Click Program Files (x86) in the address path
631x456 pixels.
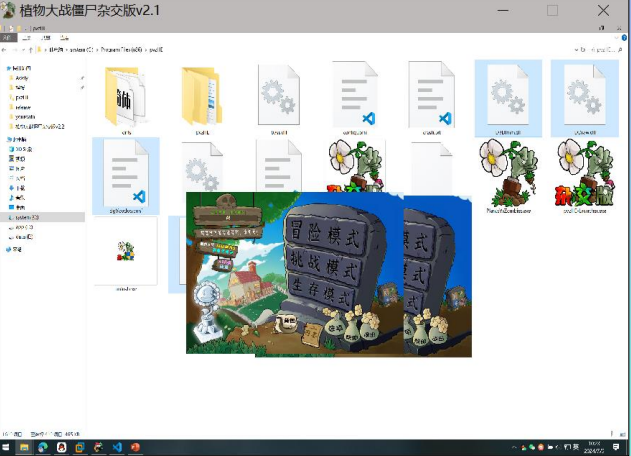(x=121, y=50)
